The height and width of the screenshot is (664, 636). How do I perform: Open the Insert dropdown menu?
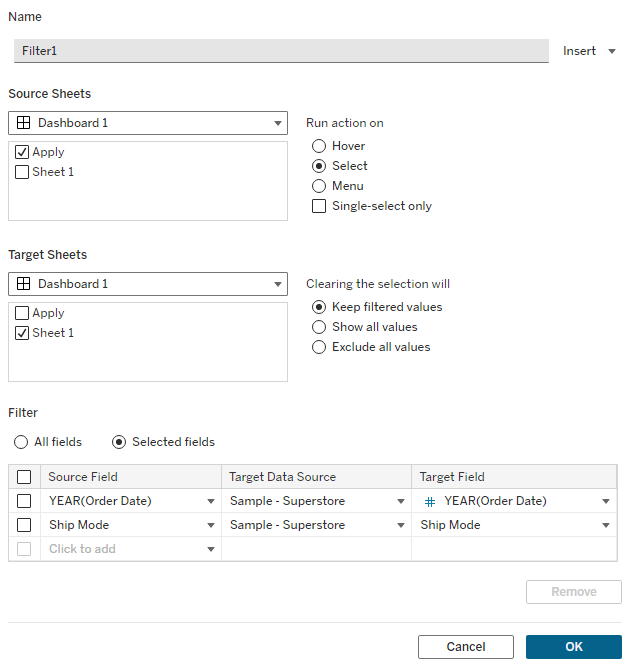pos(590,51)
